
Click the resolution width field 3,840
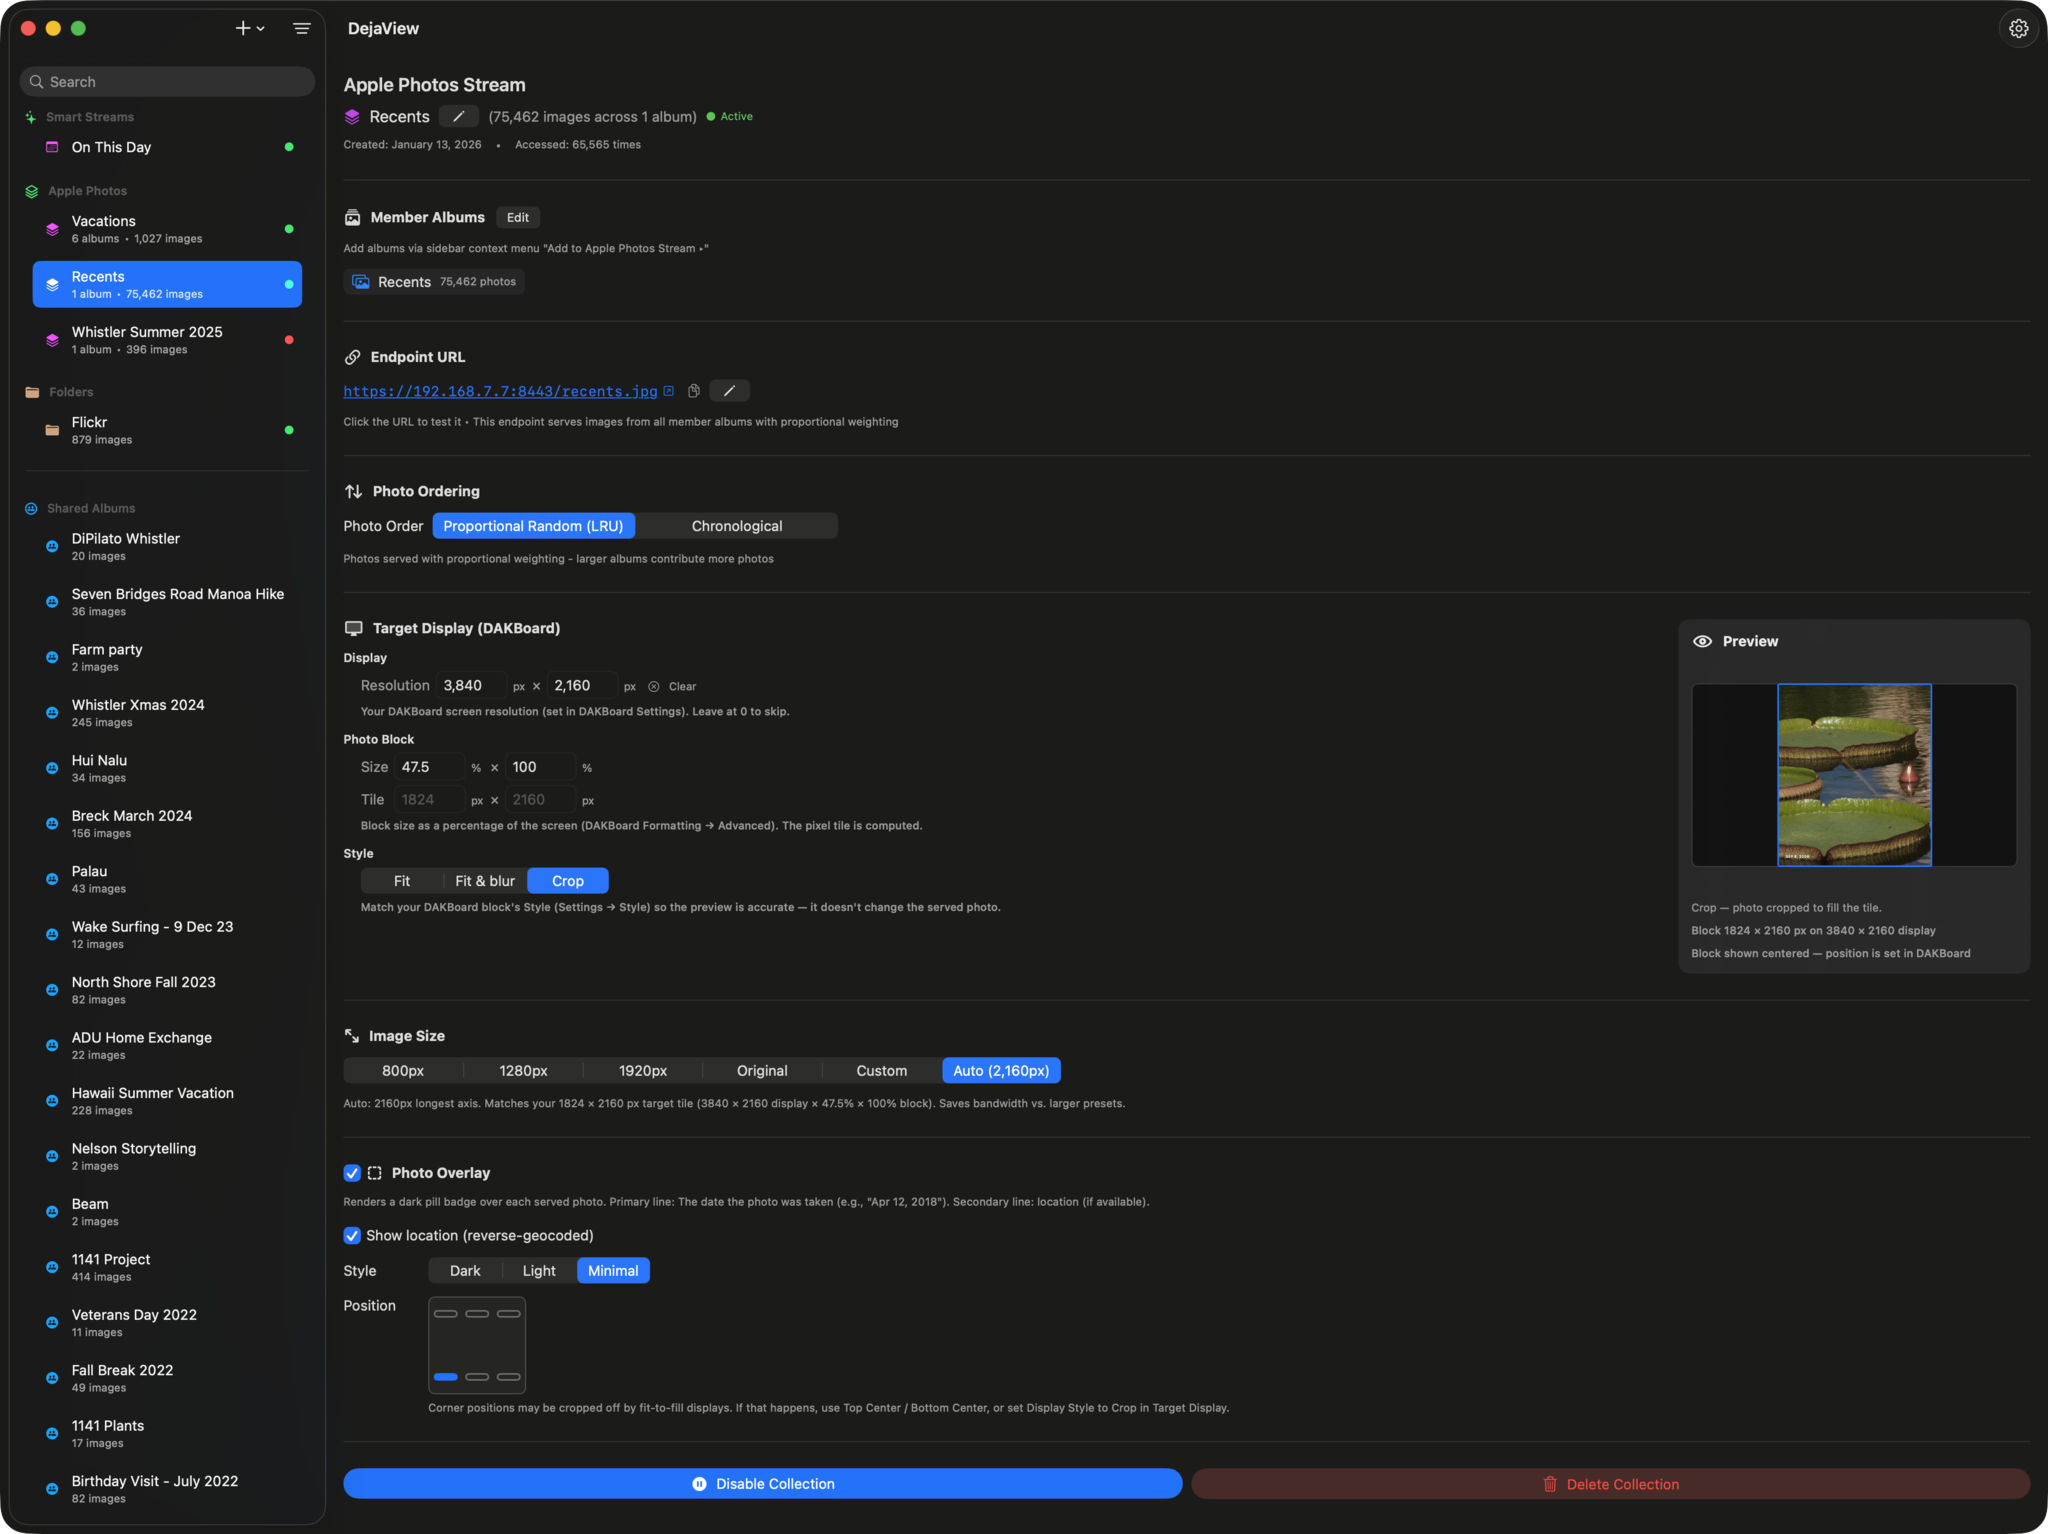(471, 686)
